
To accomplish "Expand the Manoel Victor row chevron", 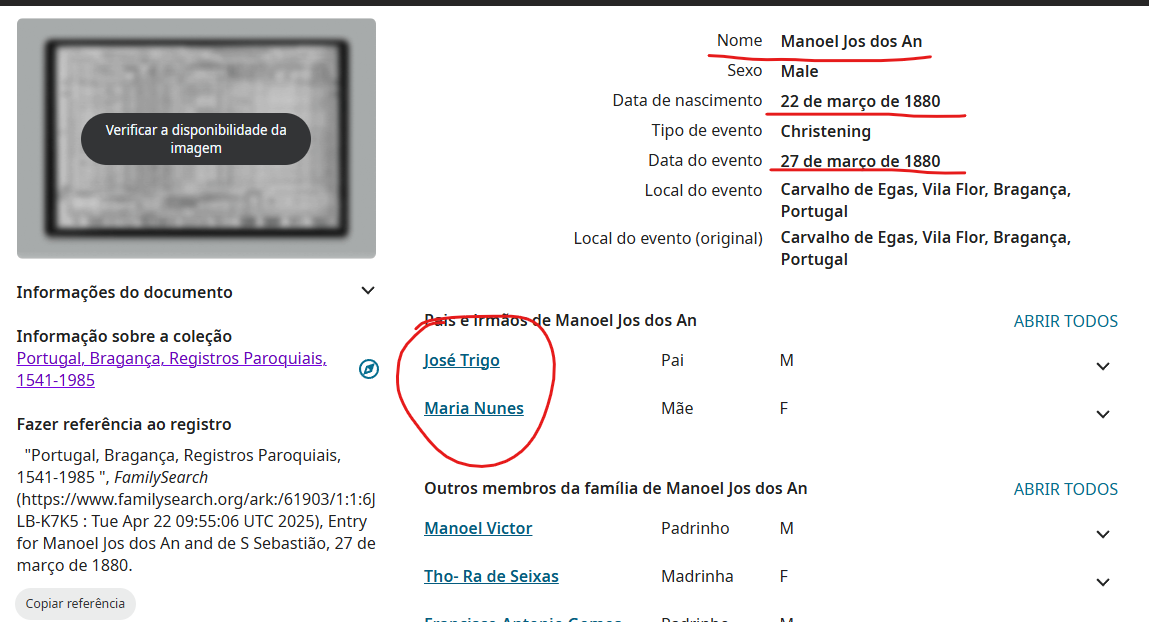I will click(1102, 534).
